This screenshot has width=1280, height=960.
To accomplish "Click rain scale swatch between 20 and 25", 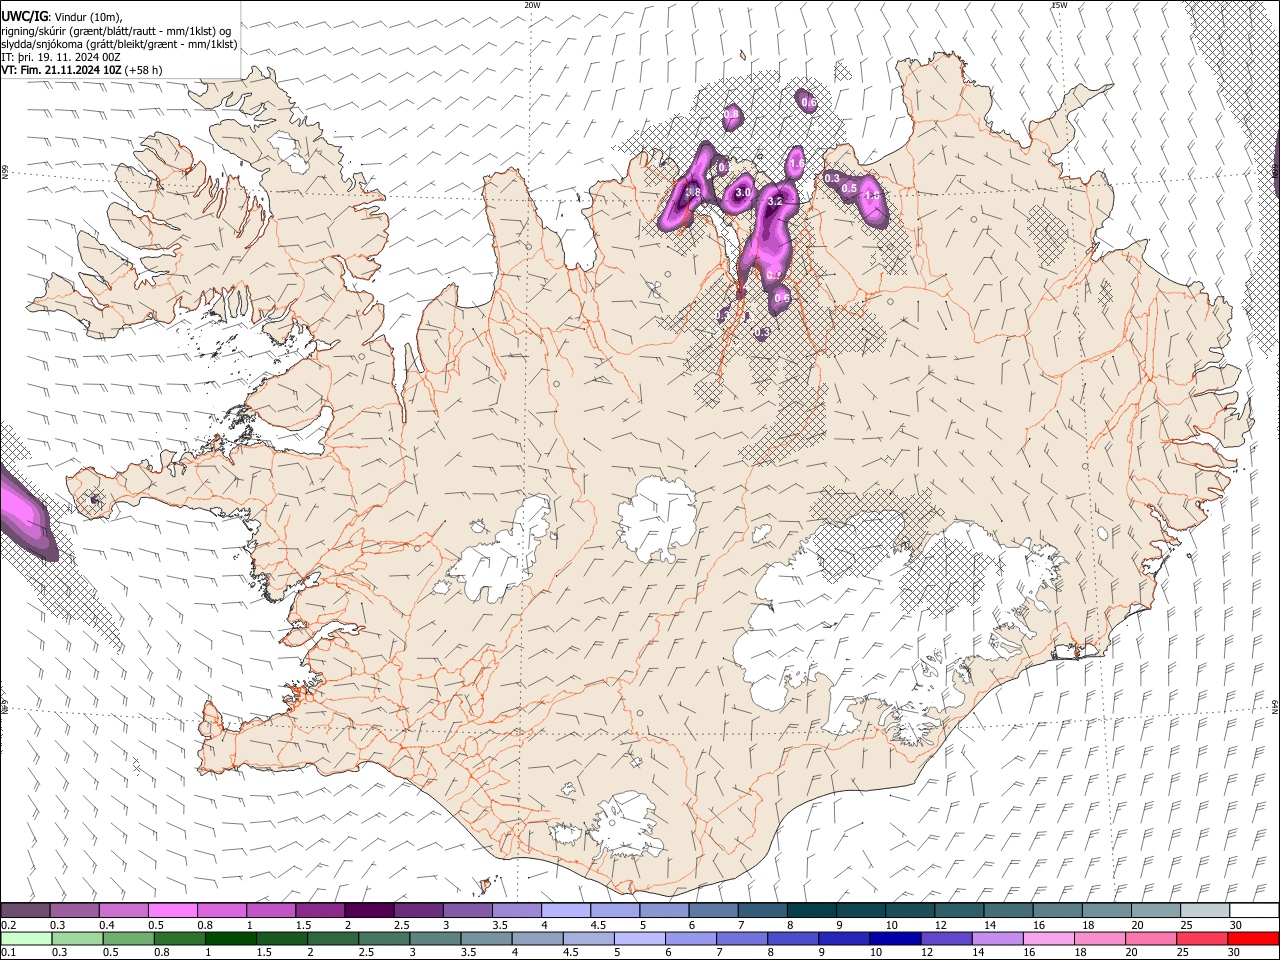I will 1151,938.
